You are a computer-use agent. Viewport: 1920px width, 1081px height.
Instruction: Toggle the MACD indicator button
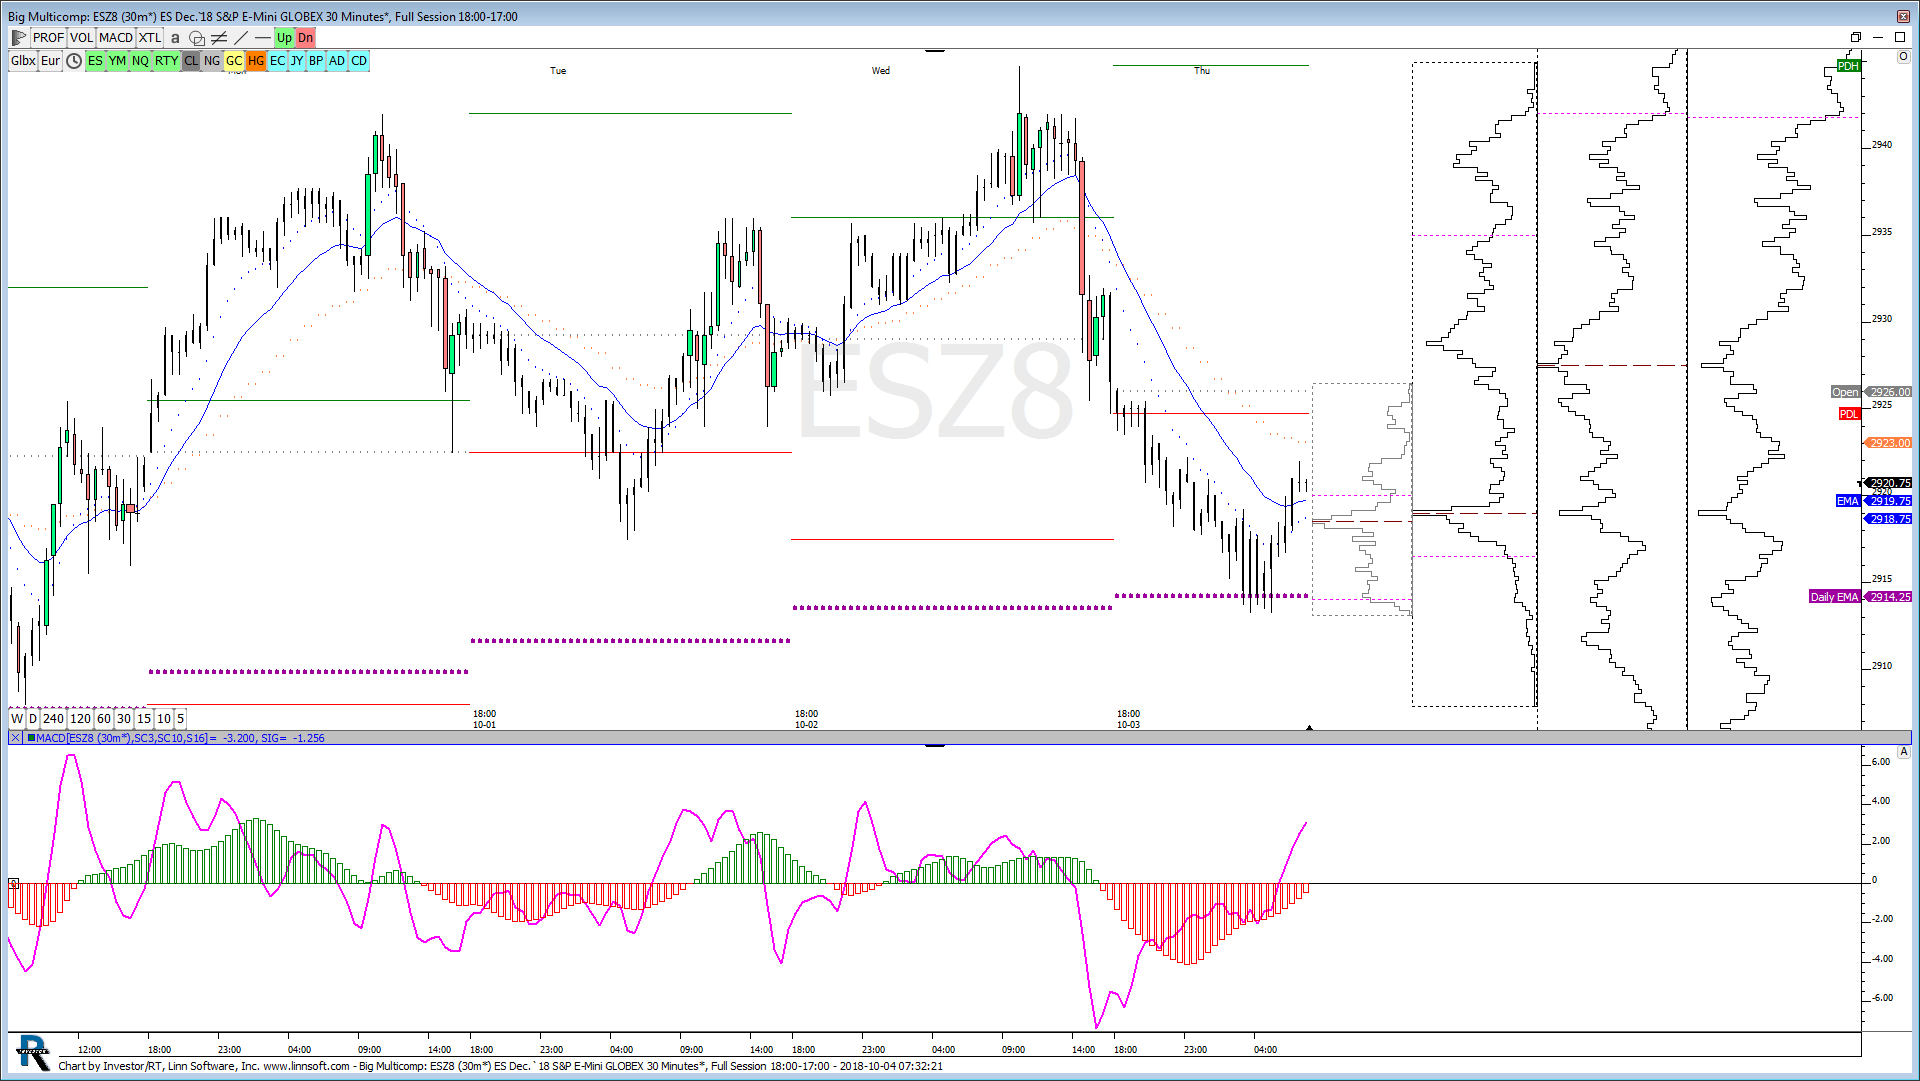tap(116, 38)
